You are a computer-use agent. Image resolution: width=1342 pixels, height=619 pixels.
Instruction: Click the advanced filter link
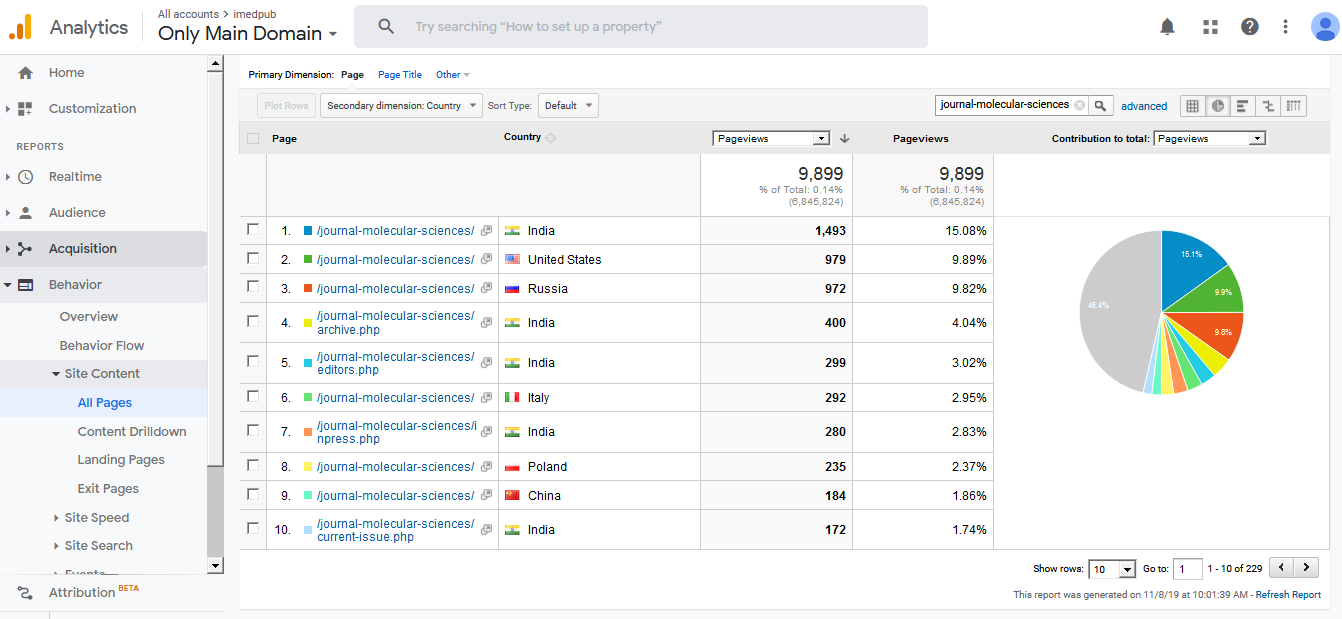coord(1144,106)
